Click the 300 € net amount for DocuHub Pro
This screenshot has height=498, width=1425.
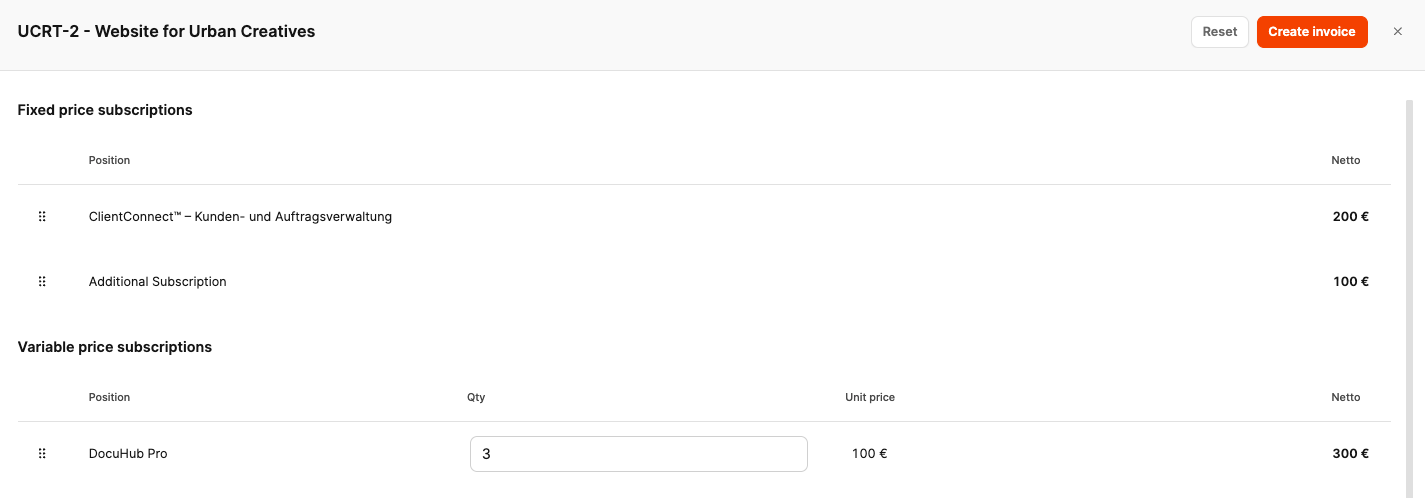pyautogui.click(x=1350, y=454)
